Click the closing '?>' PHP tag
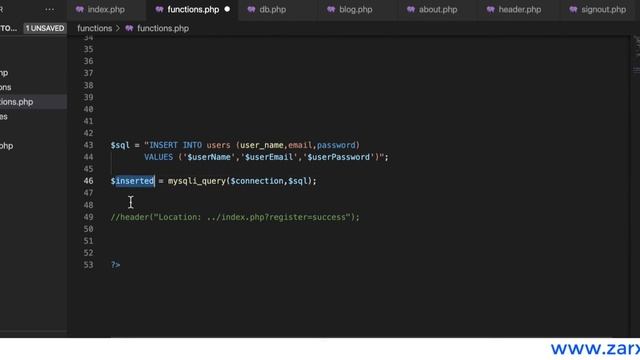The width and height of the screenshot is (640, 360). [116, 265]
